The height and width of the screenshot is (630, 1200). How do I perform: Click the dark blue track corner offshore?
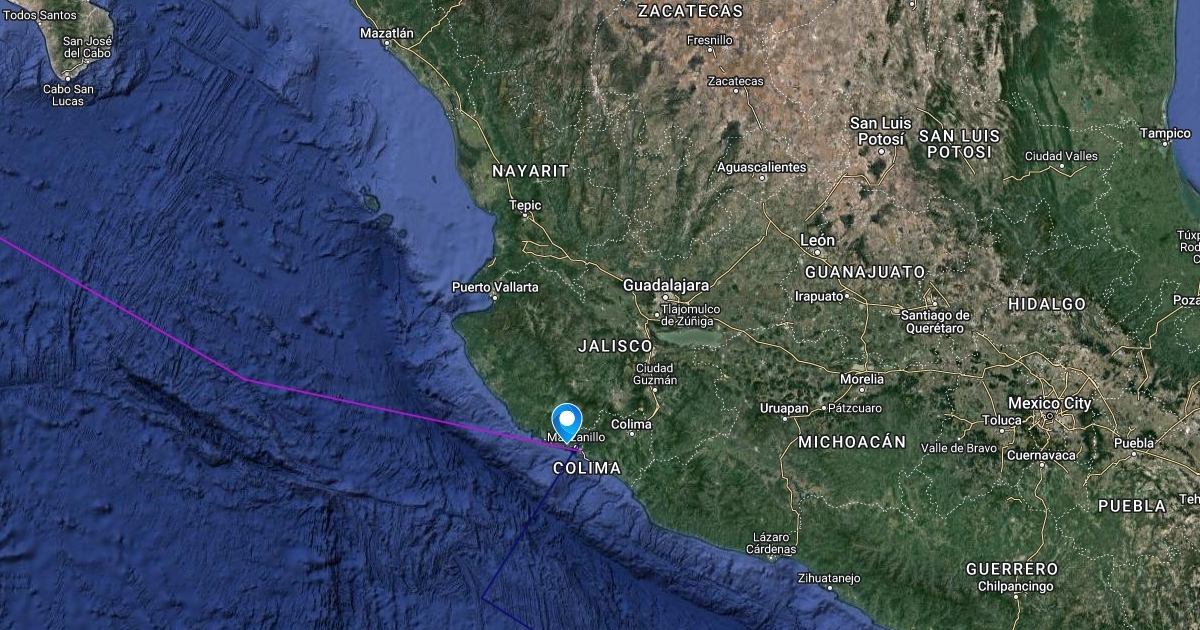click(x=482, y=599)
